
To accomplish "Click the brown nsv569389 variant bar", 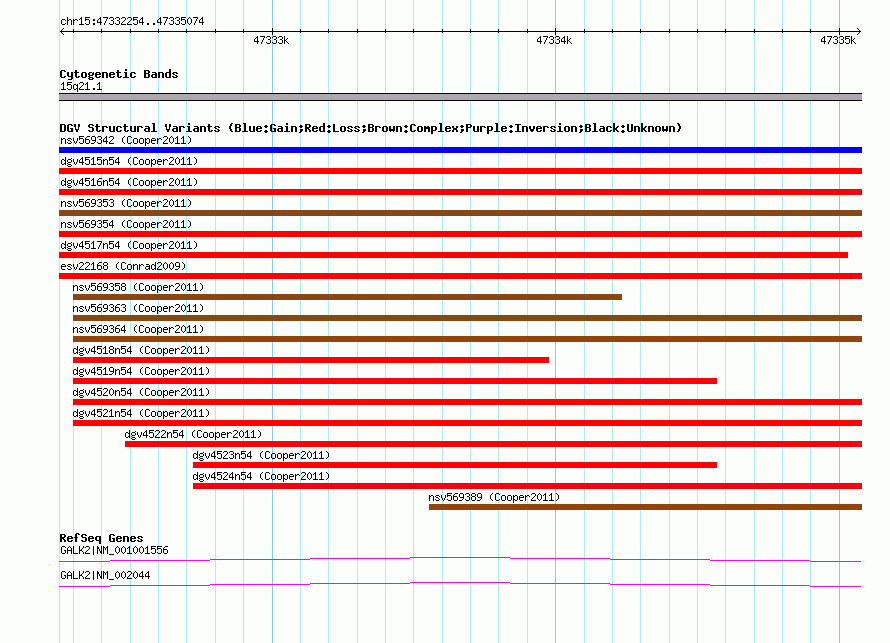I will (x=645, y=507).
